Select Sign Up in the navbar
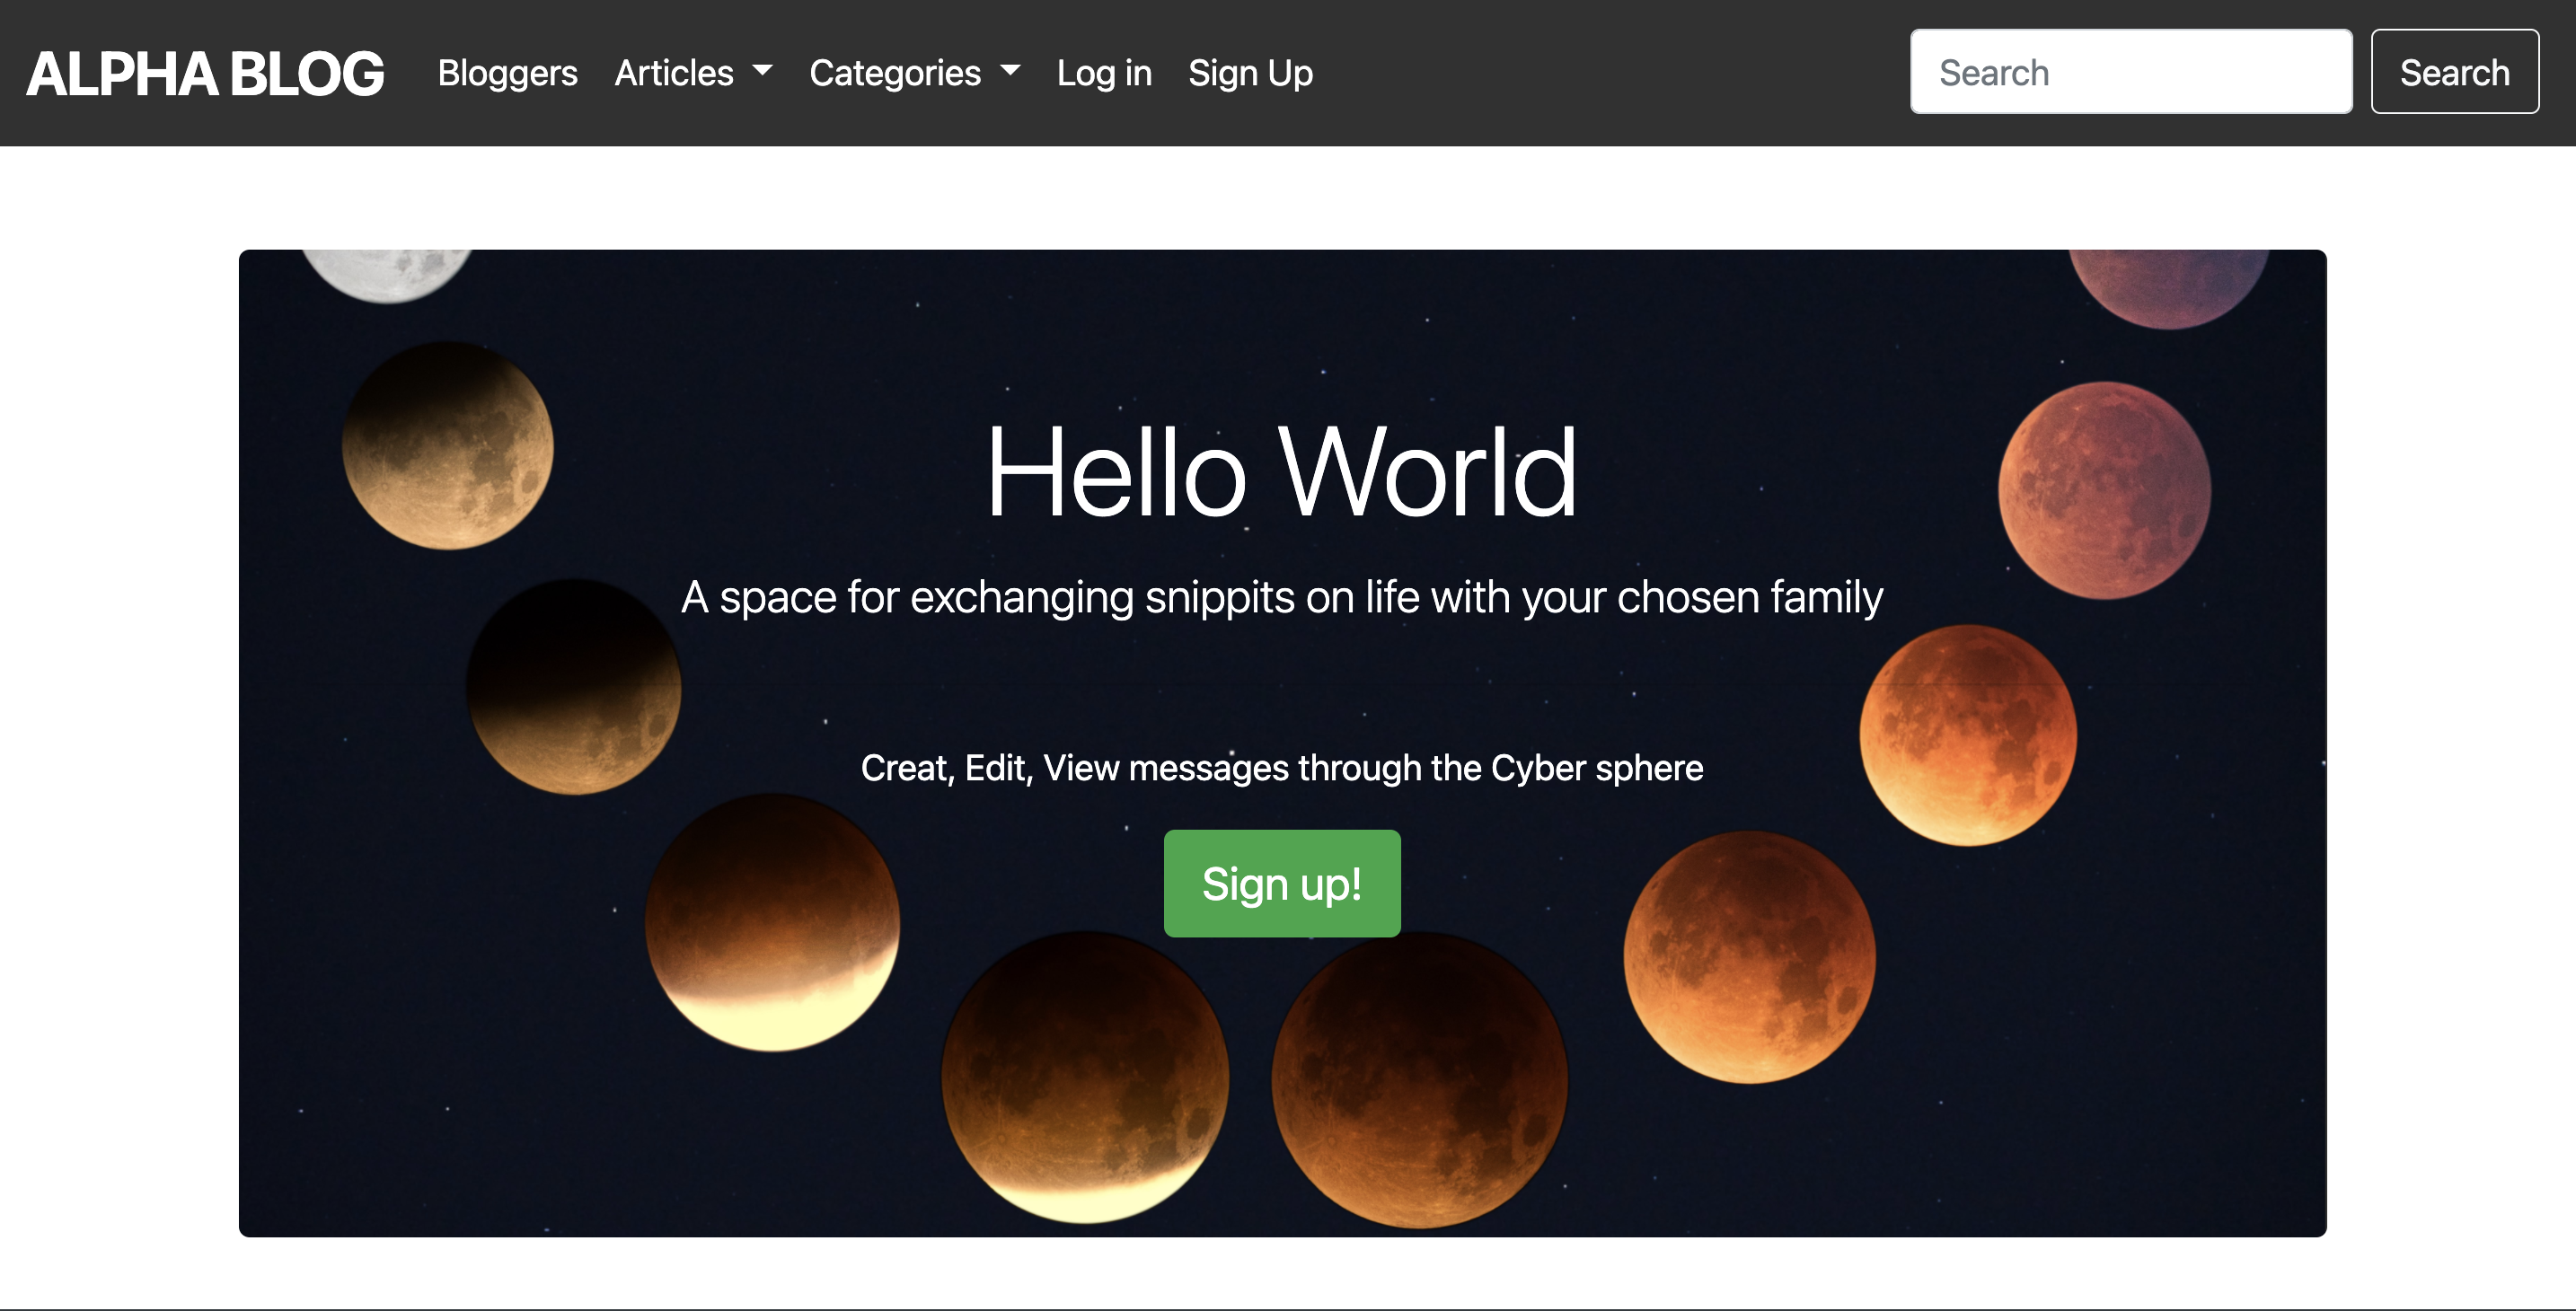The image size is (2576, 1311). (x=1250, y=73)
